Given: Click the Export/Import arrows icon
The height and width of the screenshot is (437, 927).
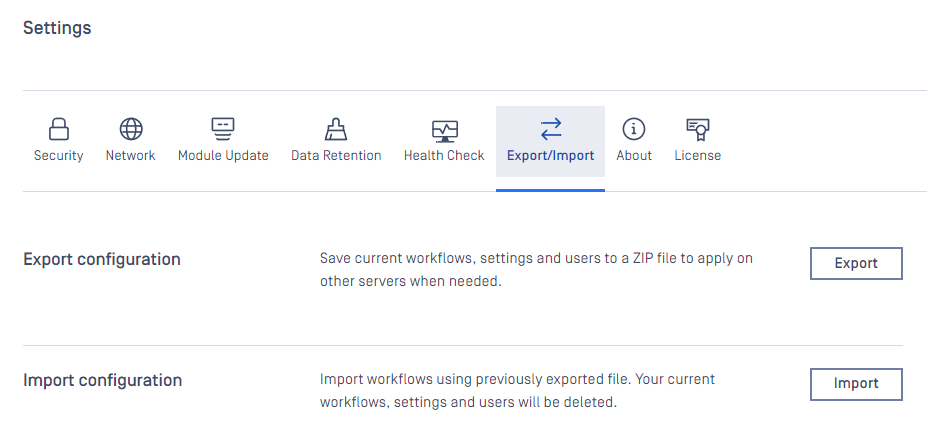Looking at the screenshot, I should [551, 129].
